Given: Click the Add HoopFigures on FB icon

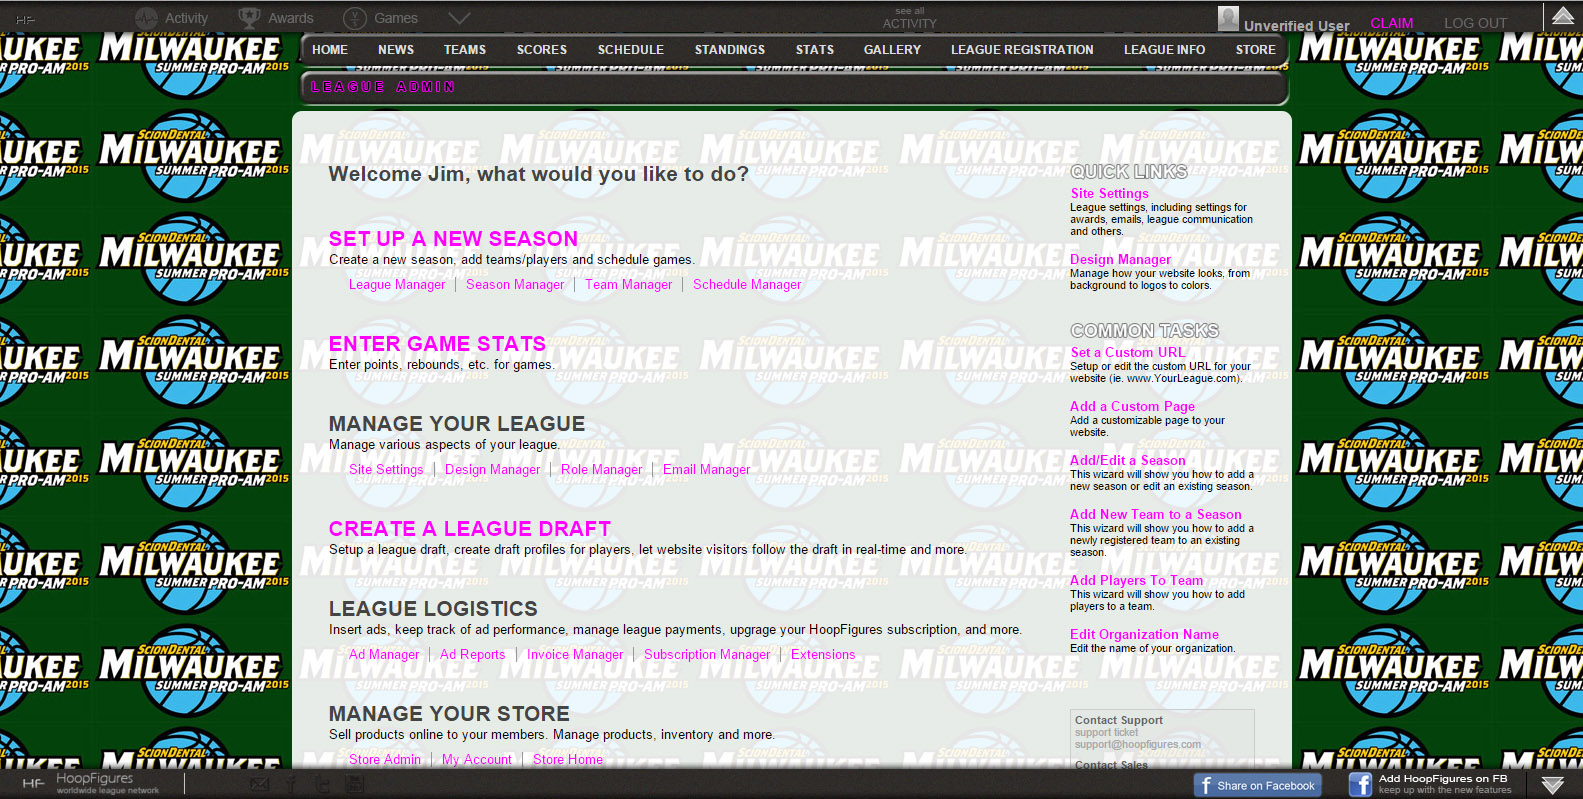Looking at the screenshot, I should click(1360, 785).
